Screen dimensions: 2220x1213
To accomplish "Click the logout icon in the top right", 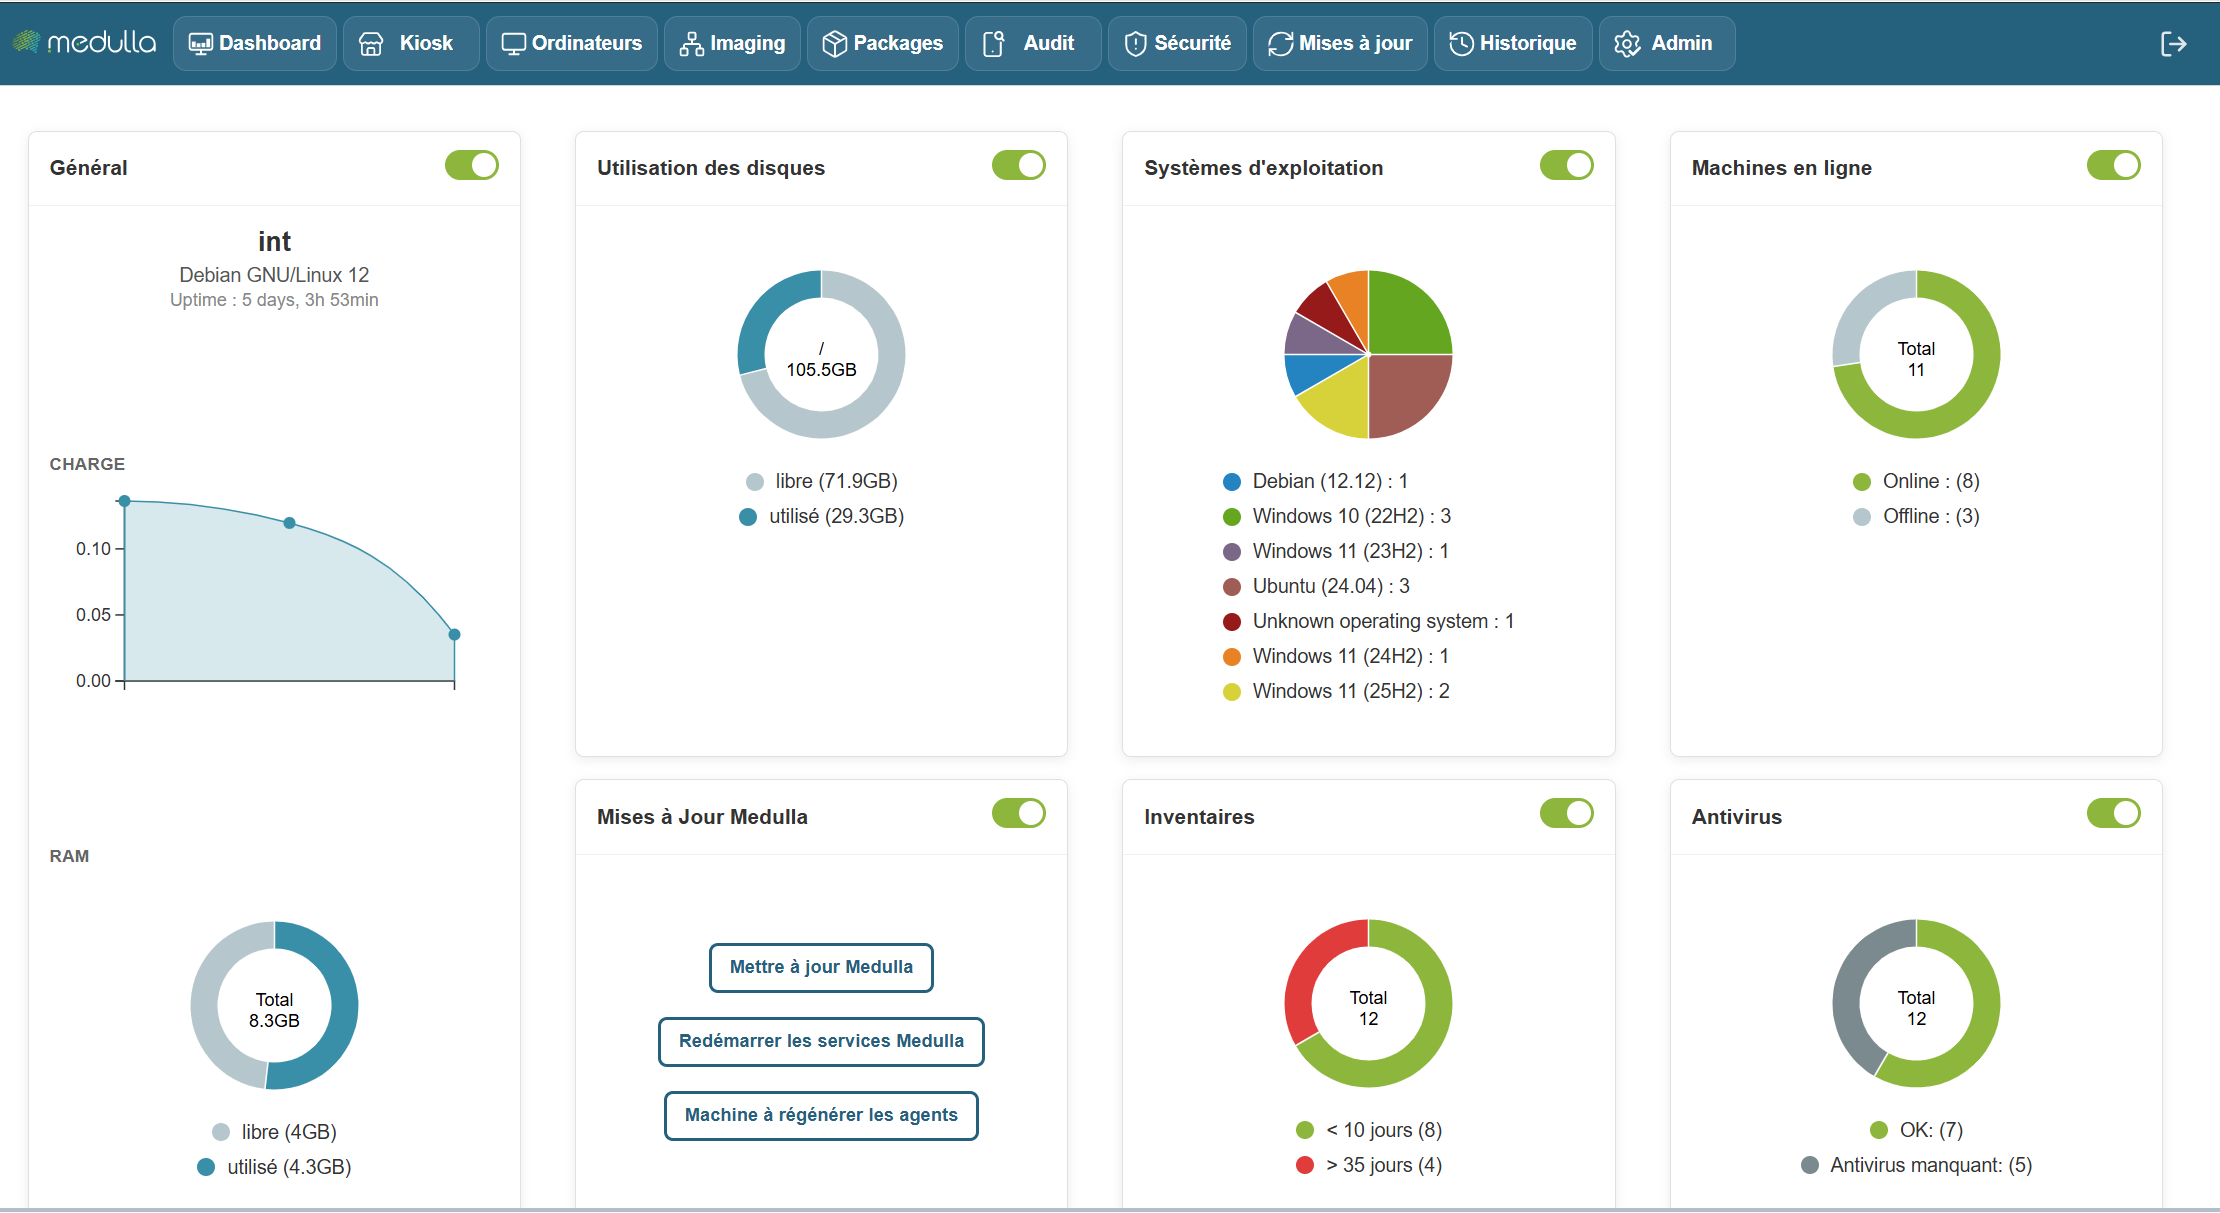I will (2173, 44).
